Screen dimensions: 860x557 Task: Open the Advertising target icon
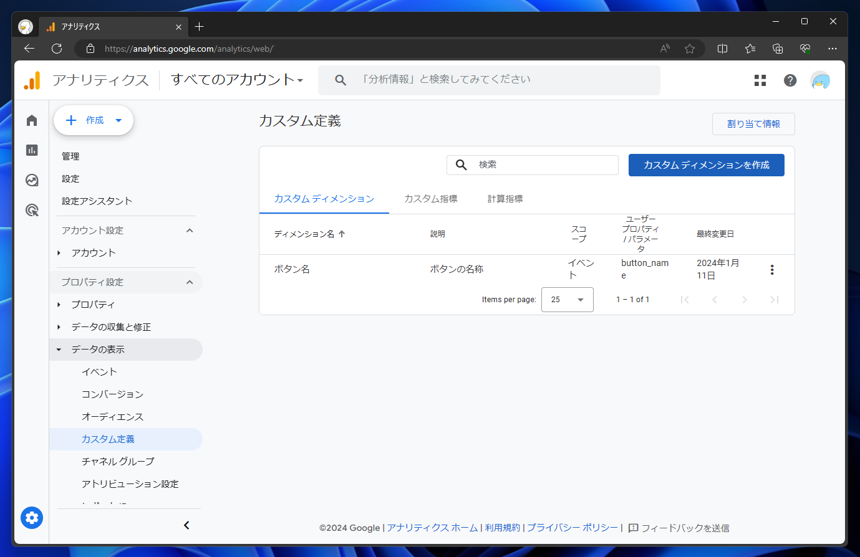tap(32, 210)
